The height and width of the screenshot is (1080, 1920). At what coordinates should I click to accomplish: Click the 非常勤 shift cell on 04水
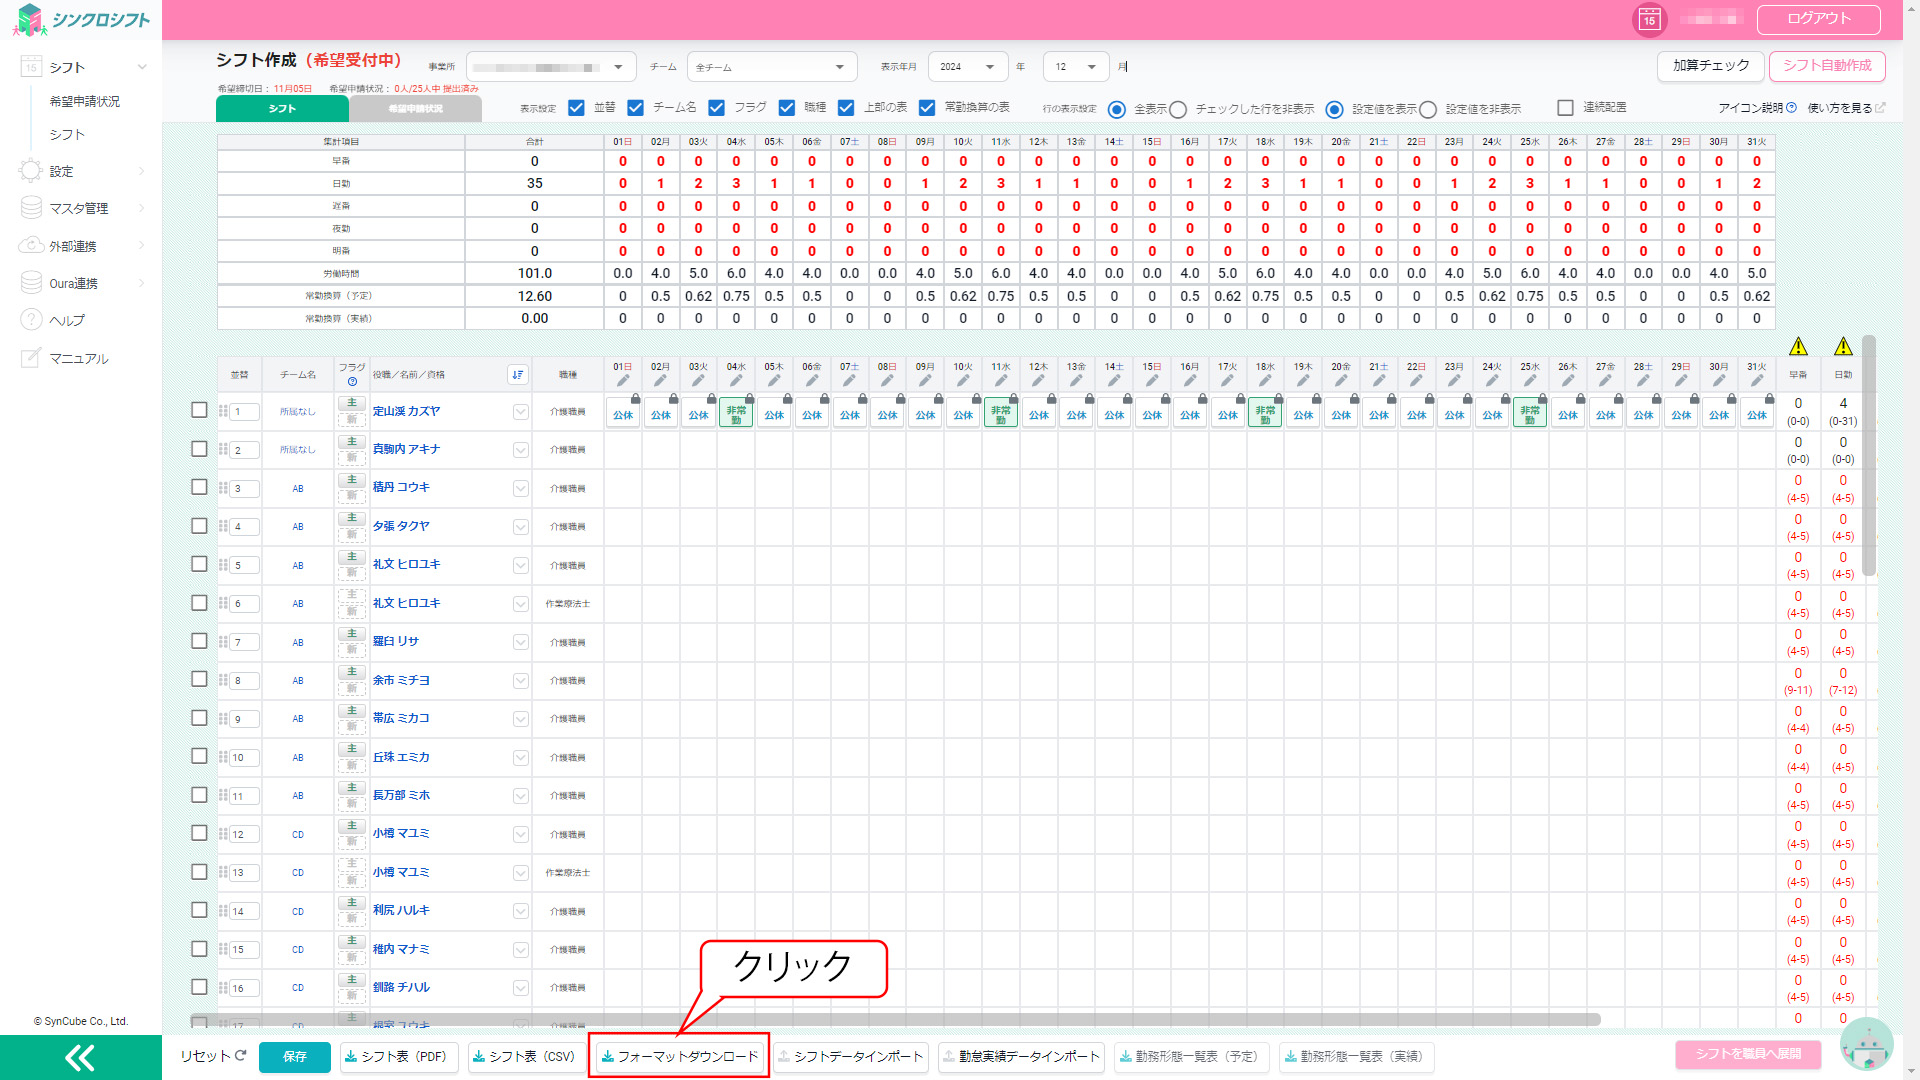click(x=736, y=415)
